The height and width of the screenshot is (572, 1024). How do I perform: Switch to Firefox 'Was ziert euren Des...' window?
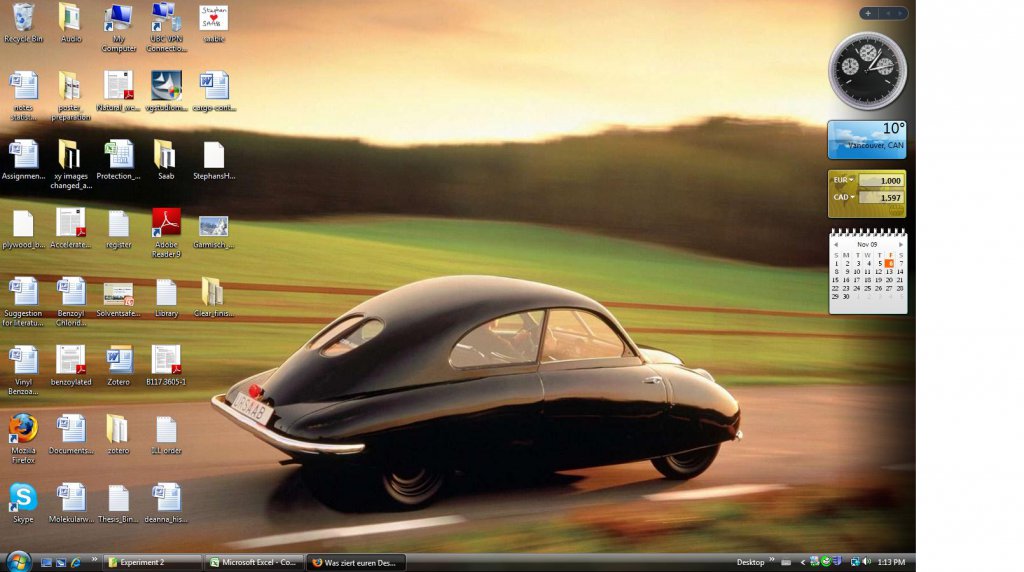(x=356, y=562)
